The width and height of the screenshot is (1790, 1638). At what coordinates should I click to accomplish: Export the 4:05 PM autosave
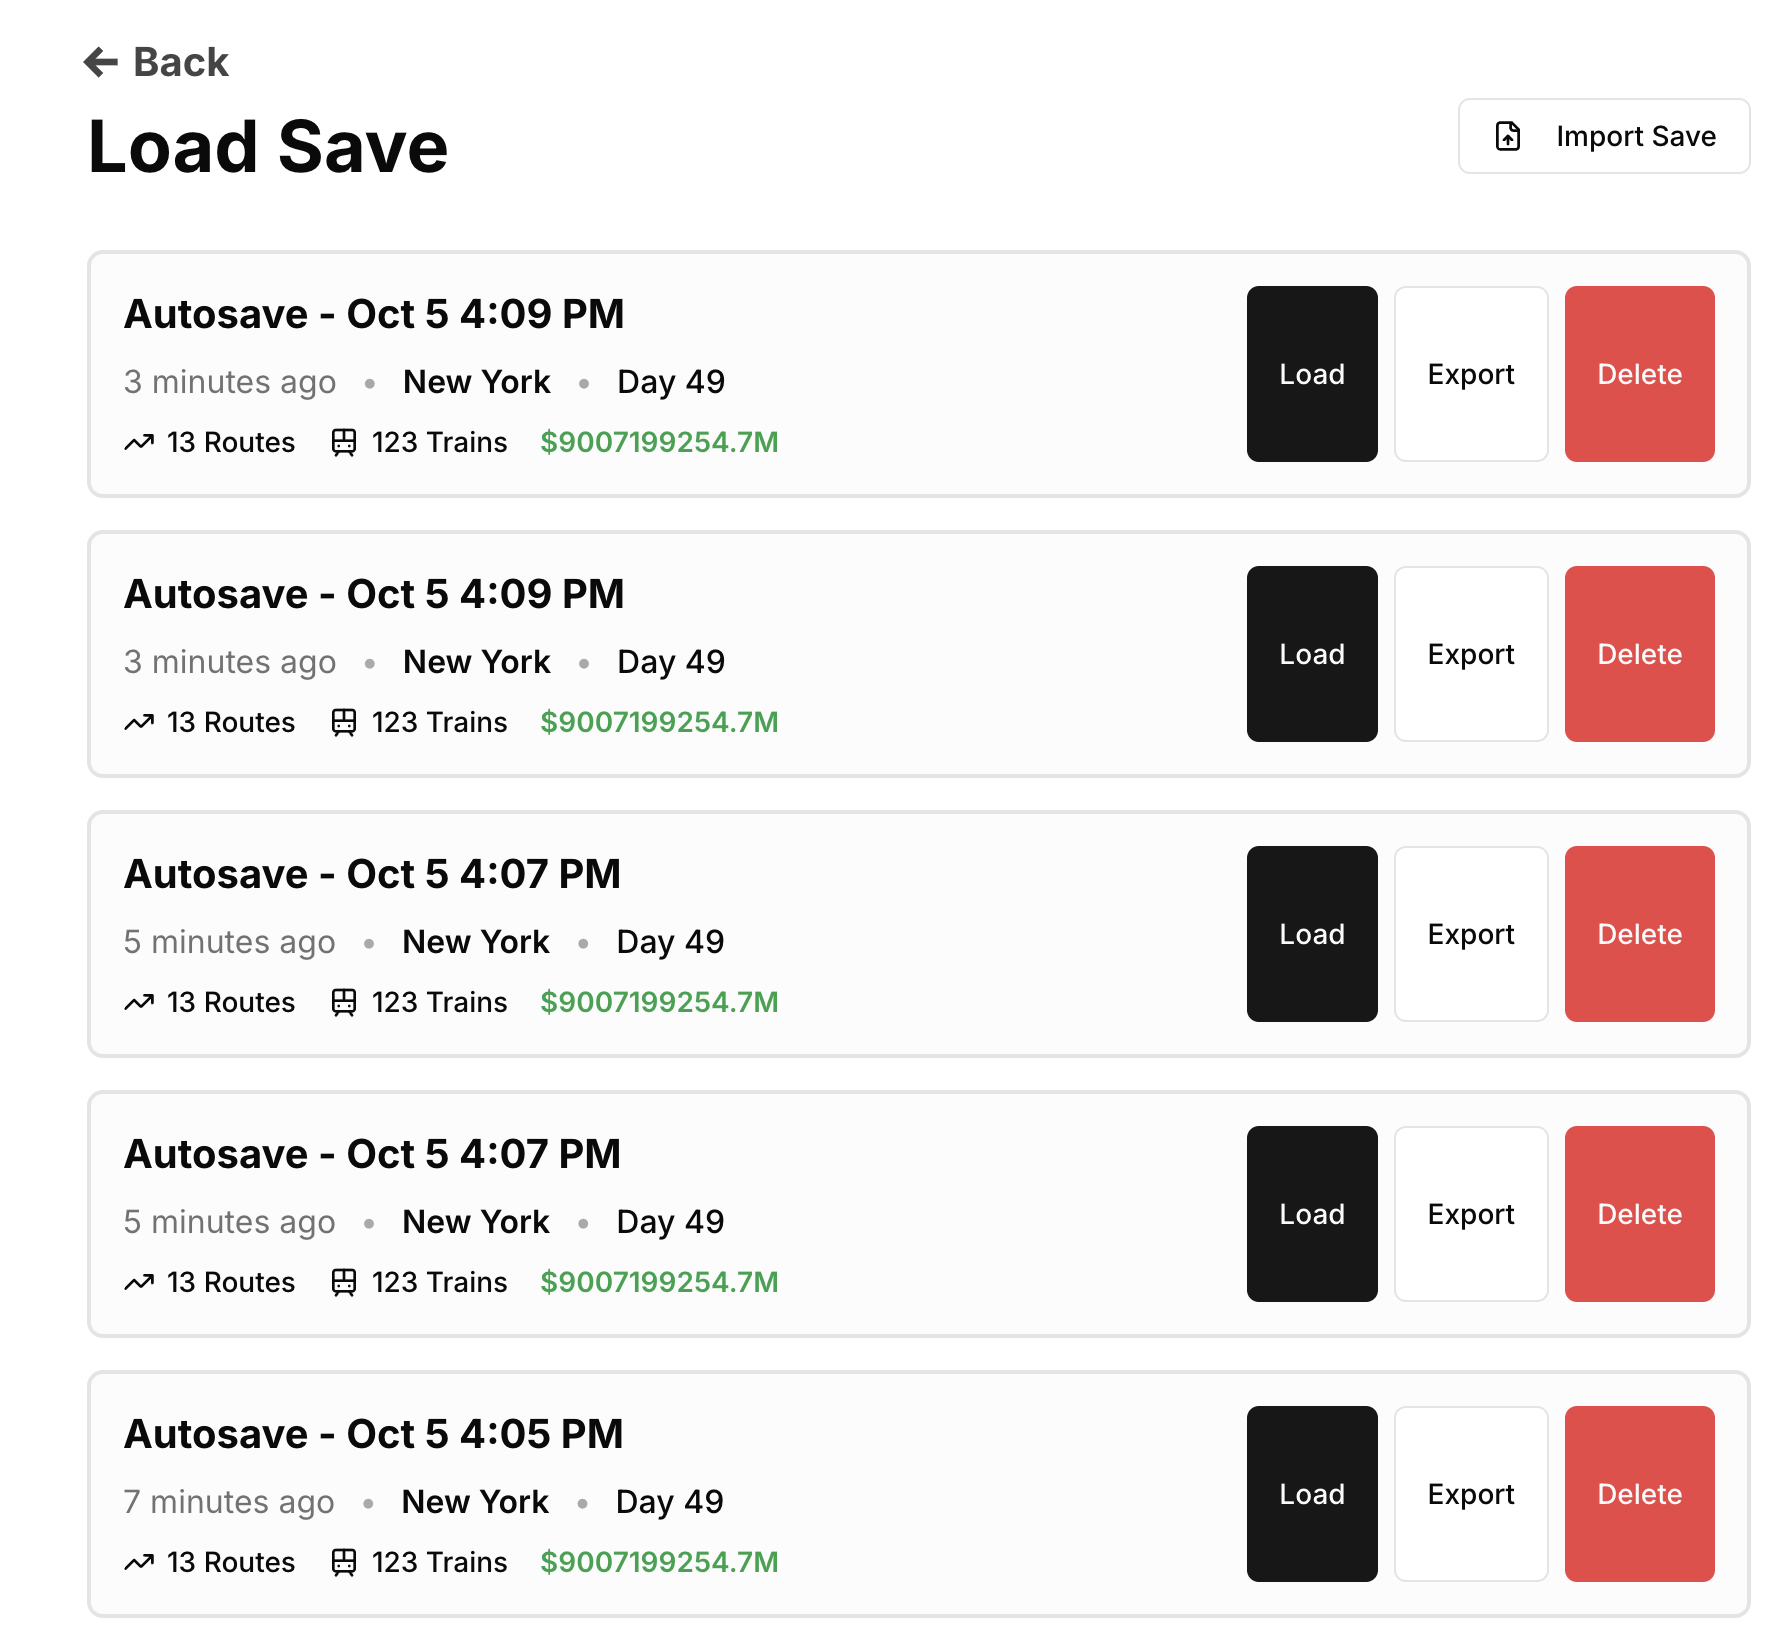point(1471,1494)
